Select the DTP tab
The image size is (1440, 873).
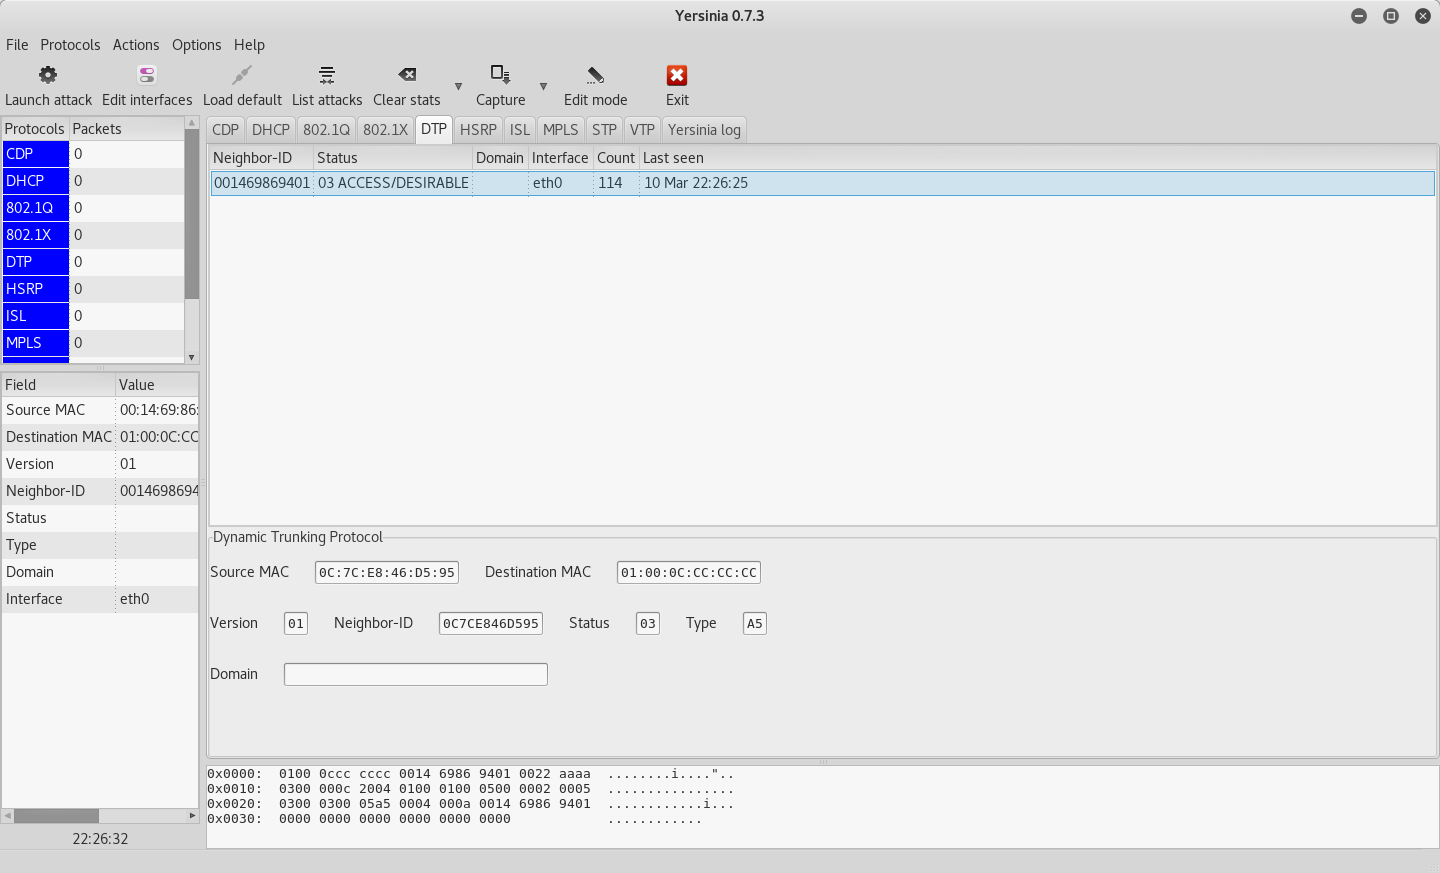point(434,129)
